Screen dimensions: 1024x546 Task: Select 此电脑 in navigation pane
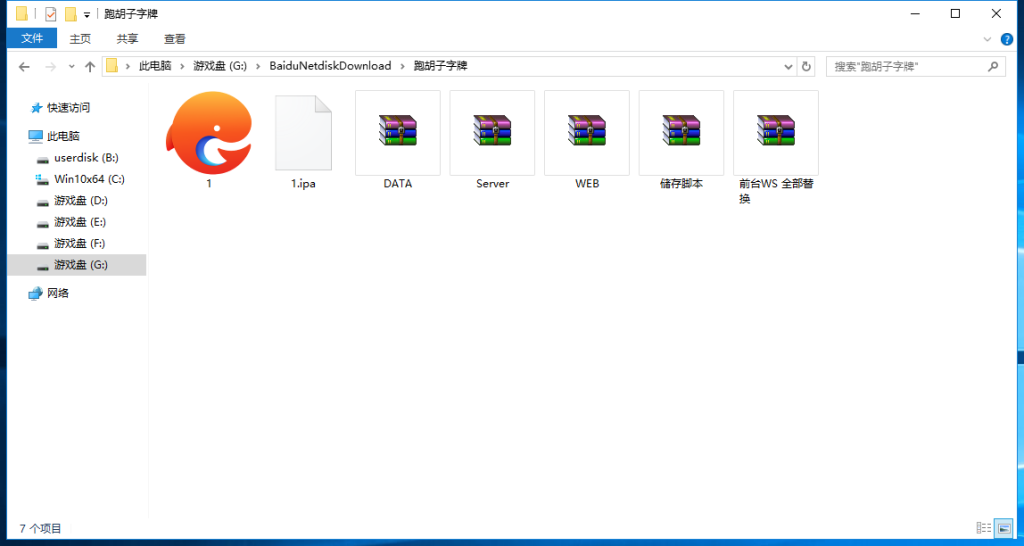(x=63, y=136)
